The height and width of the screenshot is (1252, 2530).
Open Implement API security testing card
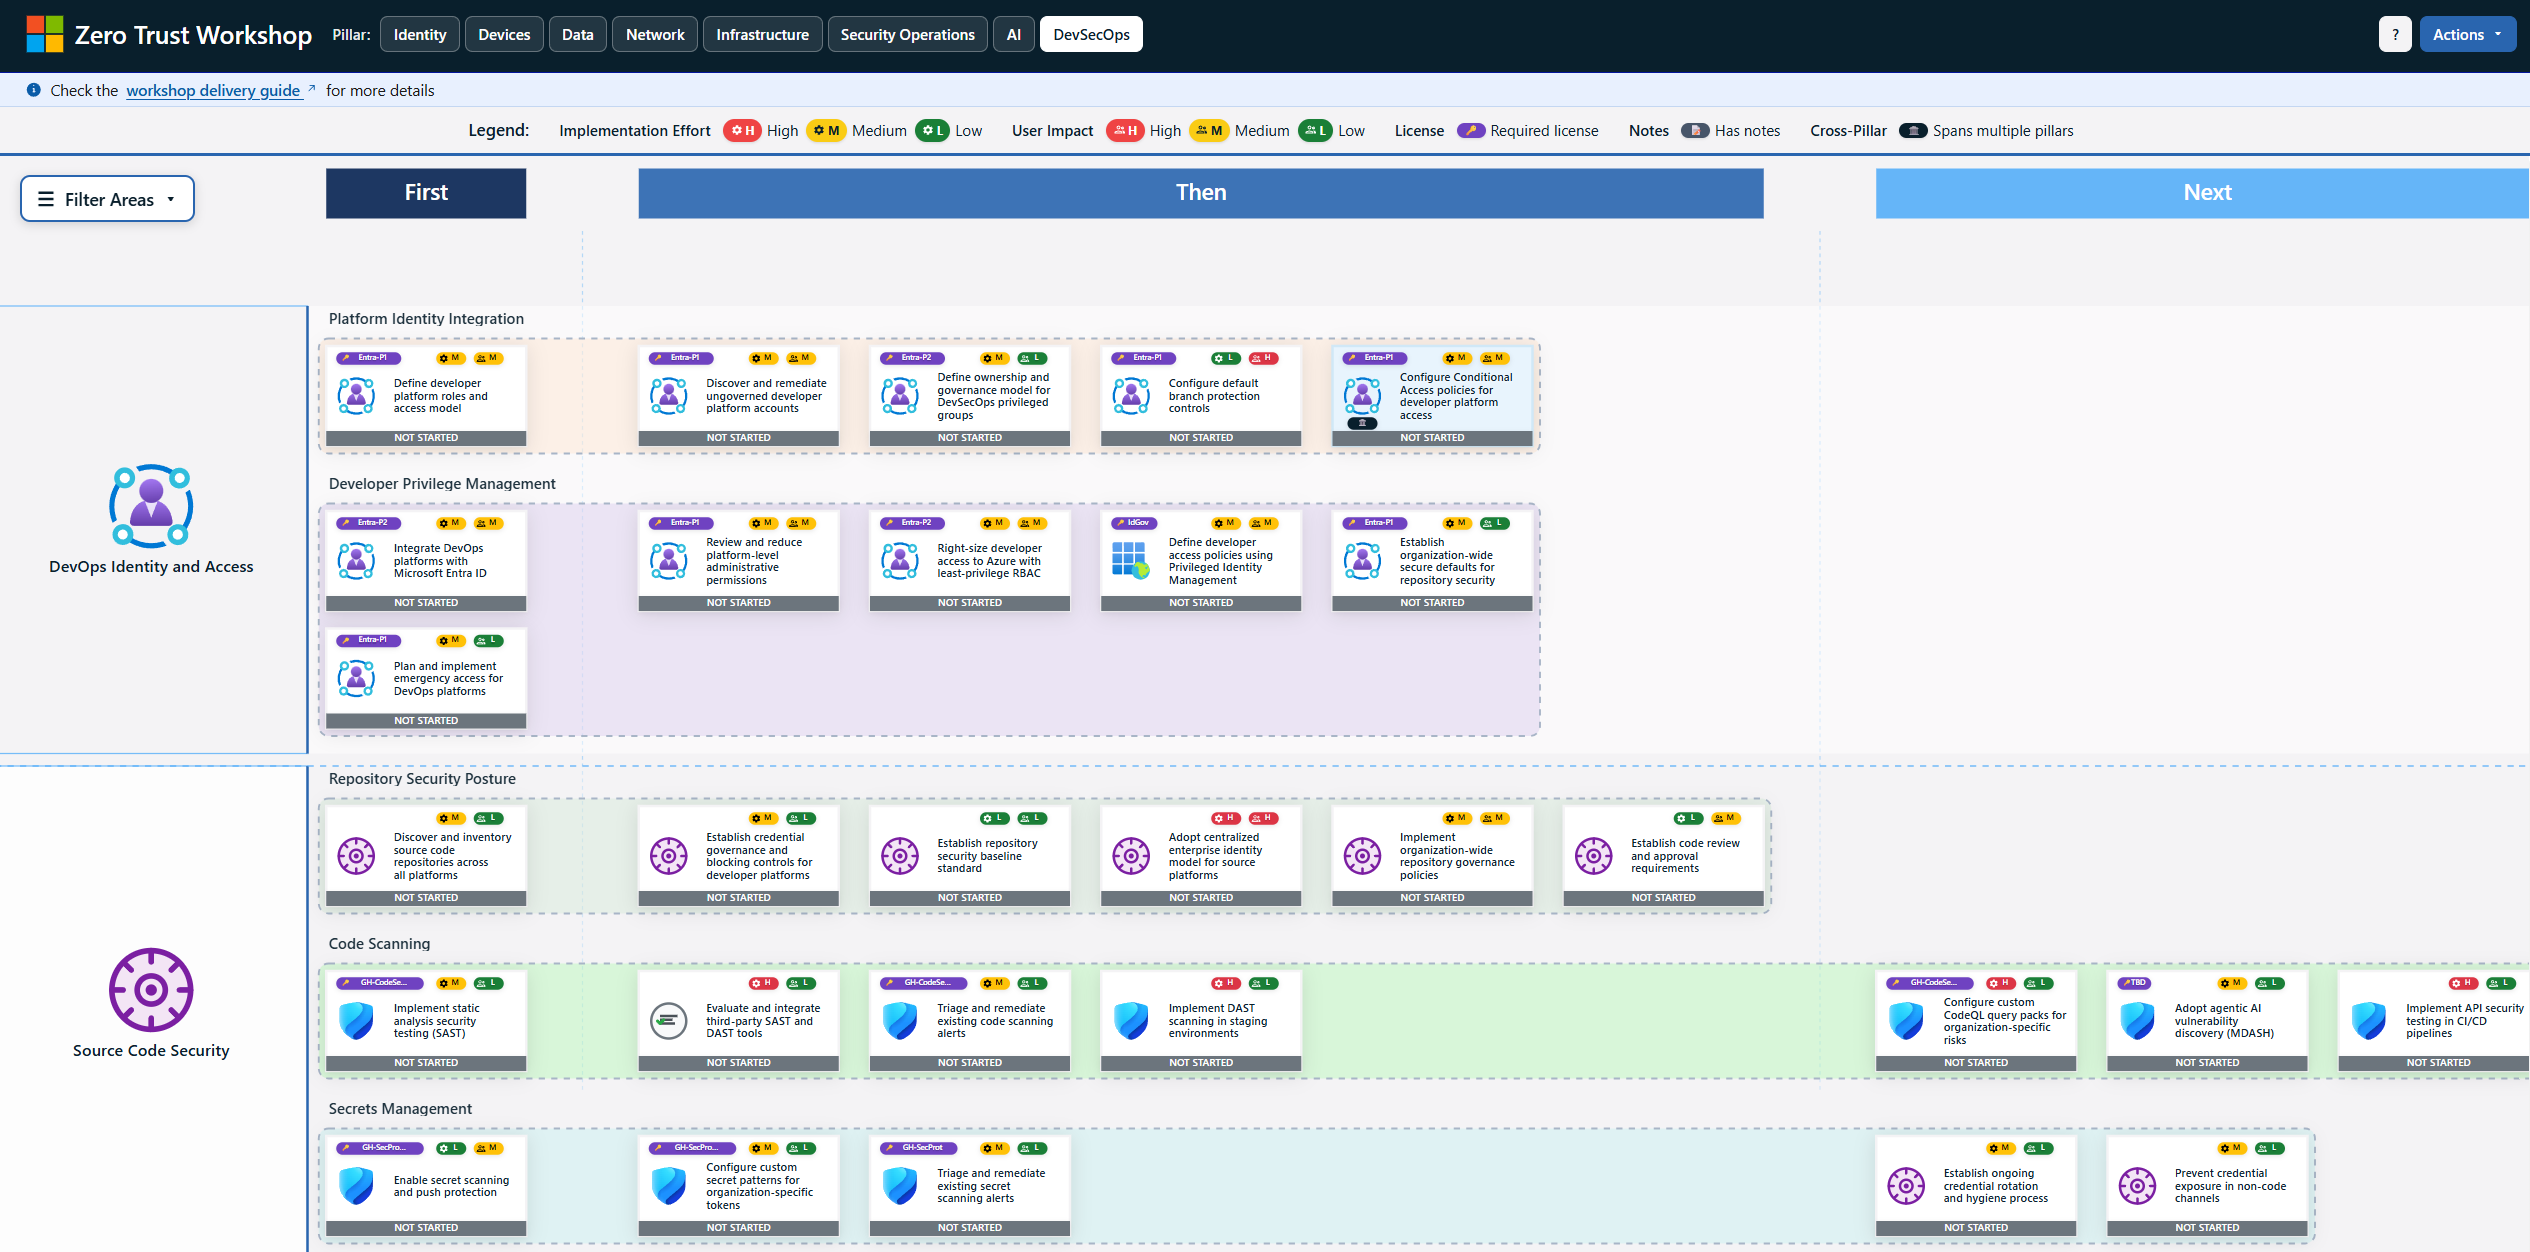pos(2434,1021)
